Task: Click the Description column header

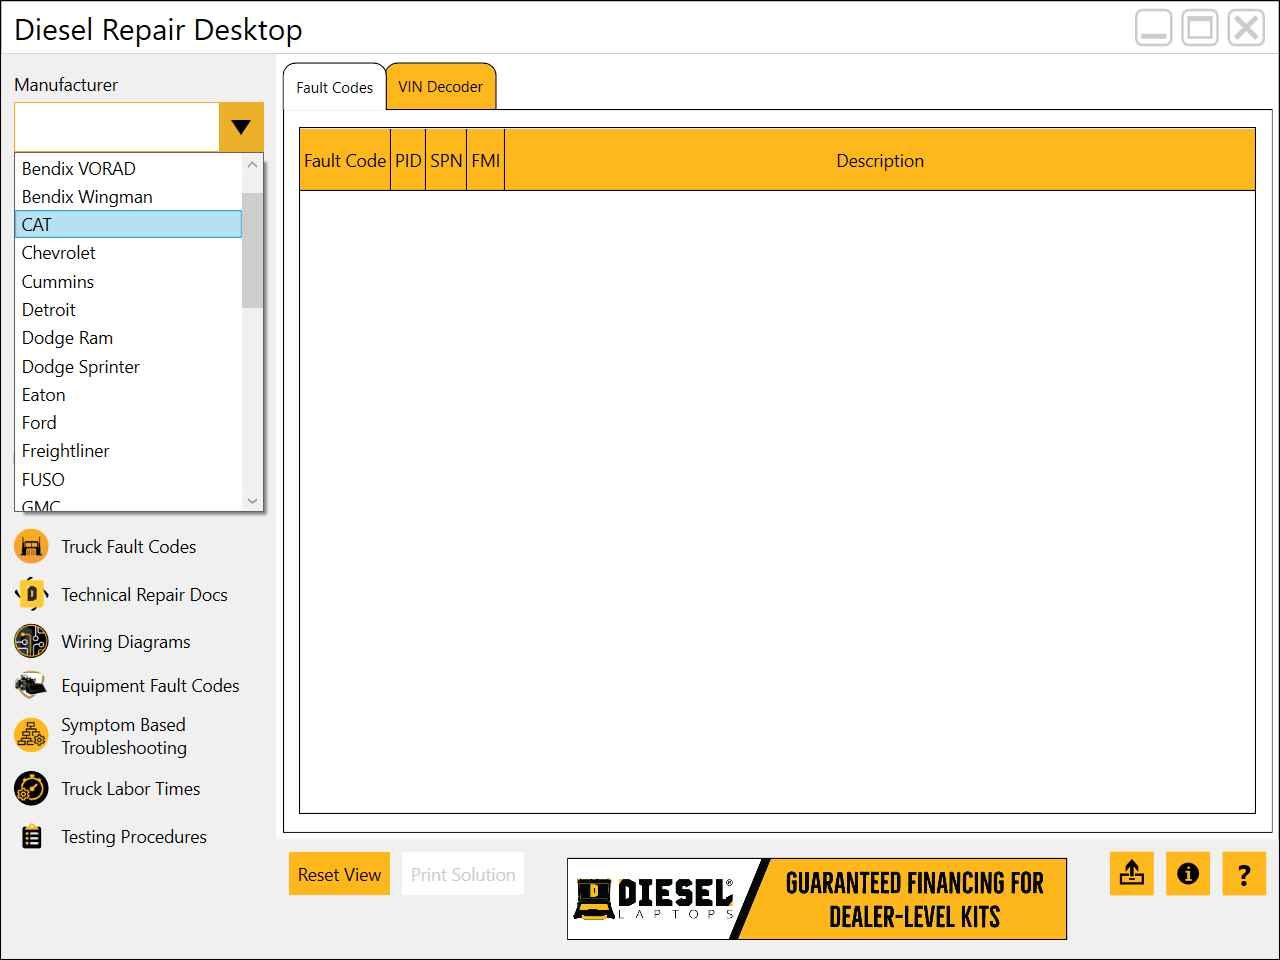Action: (880, 160)
